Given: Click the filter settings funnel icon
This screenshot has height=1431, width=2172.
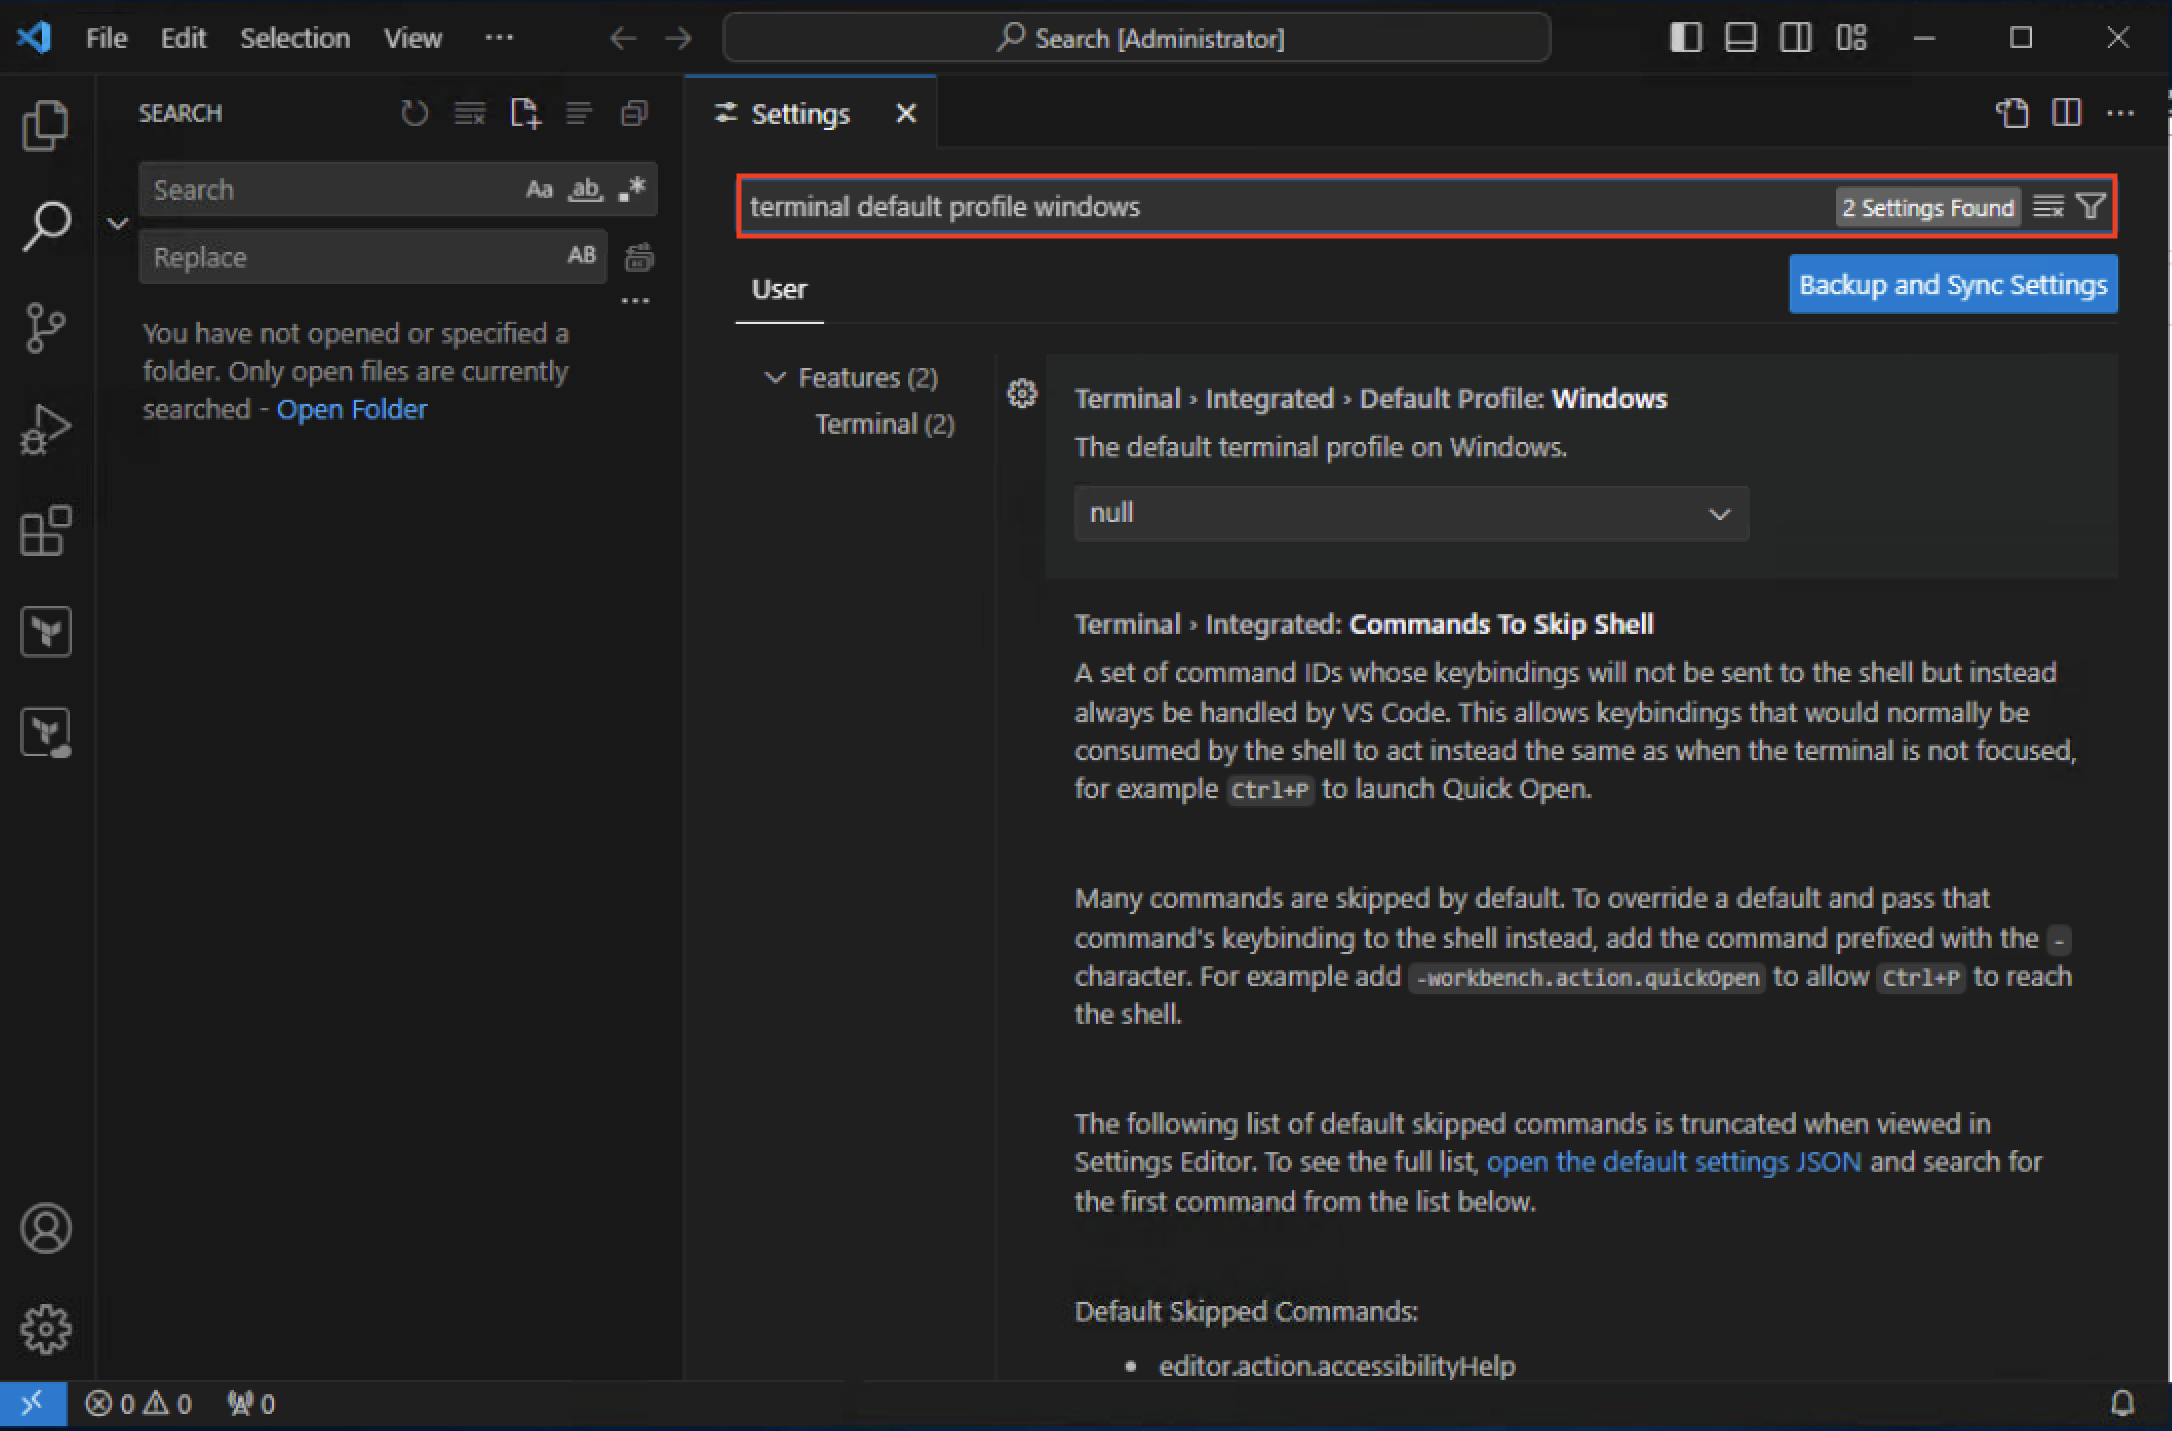Looking at the screenshot, I should (x=2090, y=206).
